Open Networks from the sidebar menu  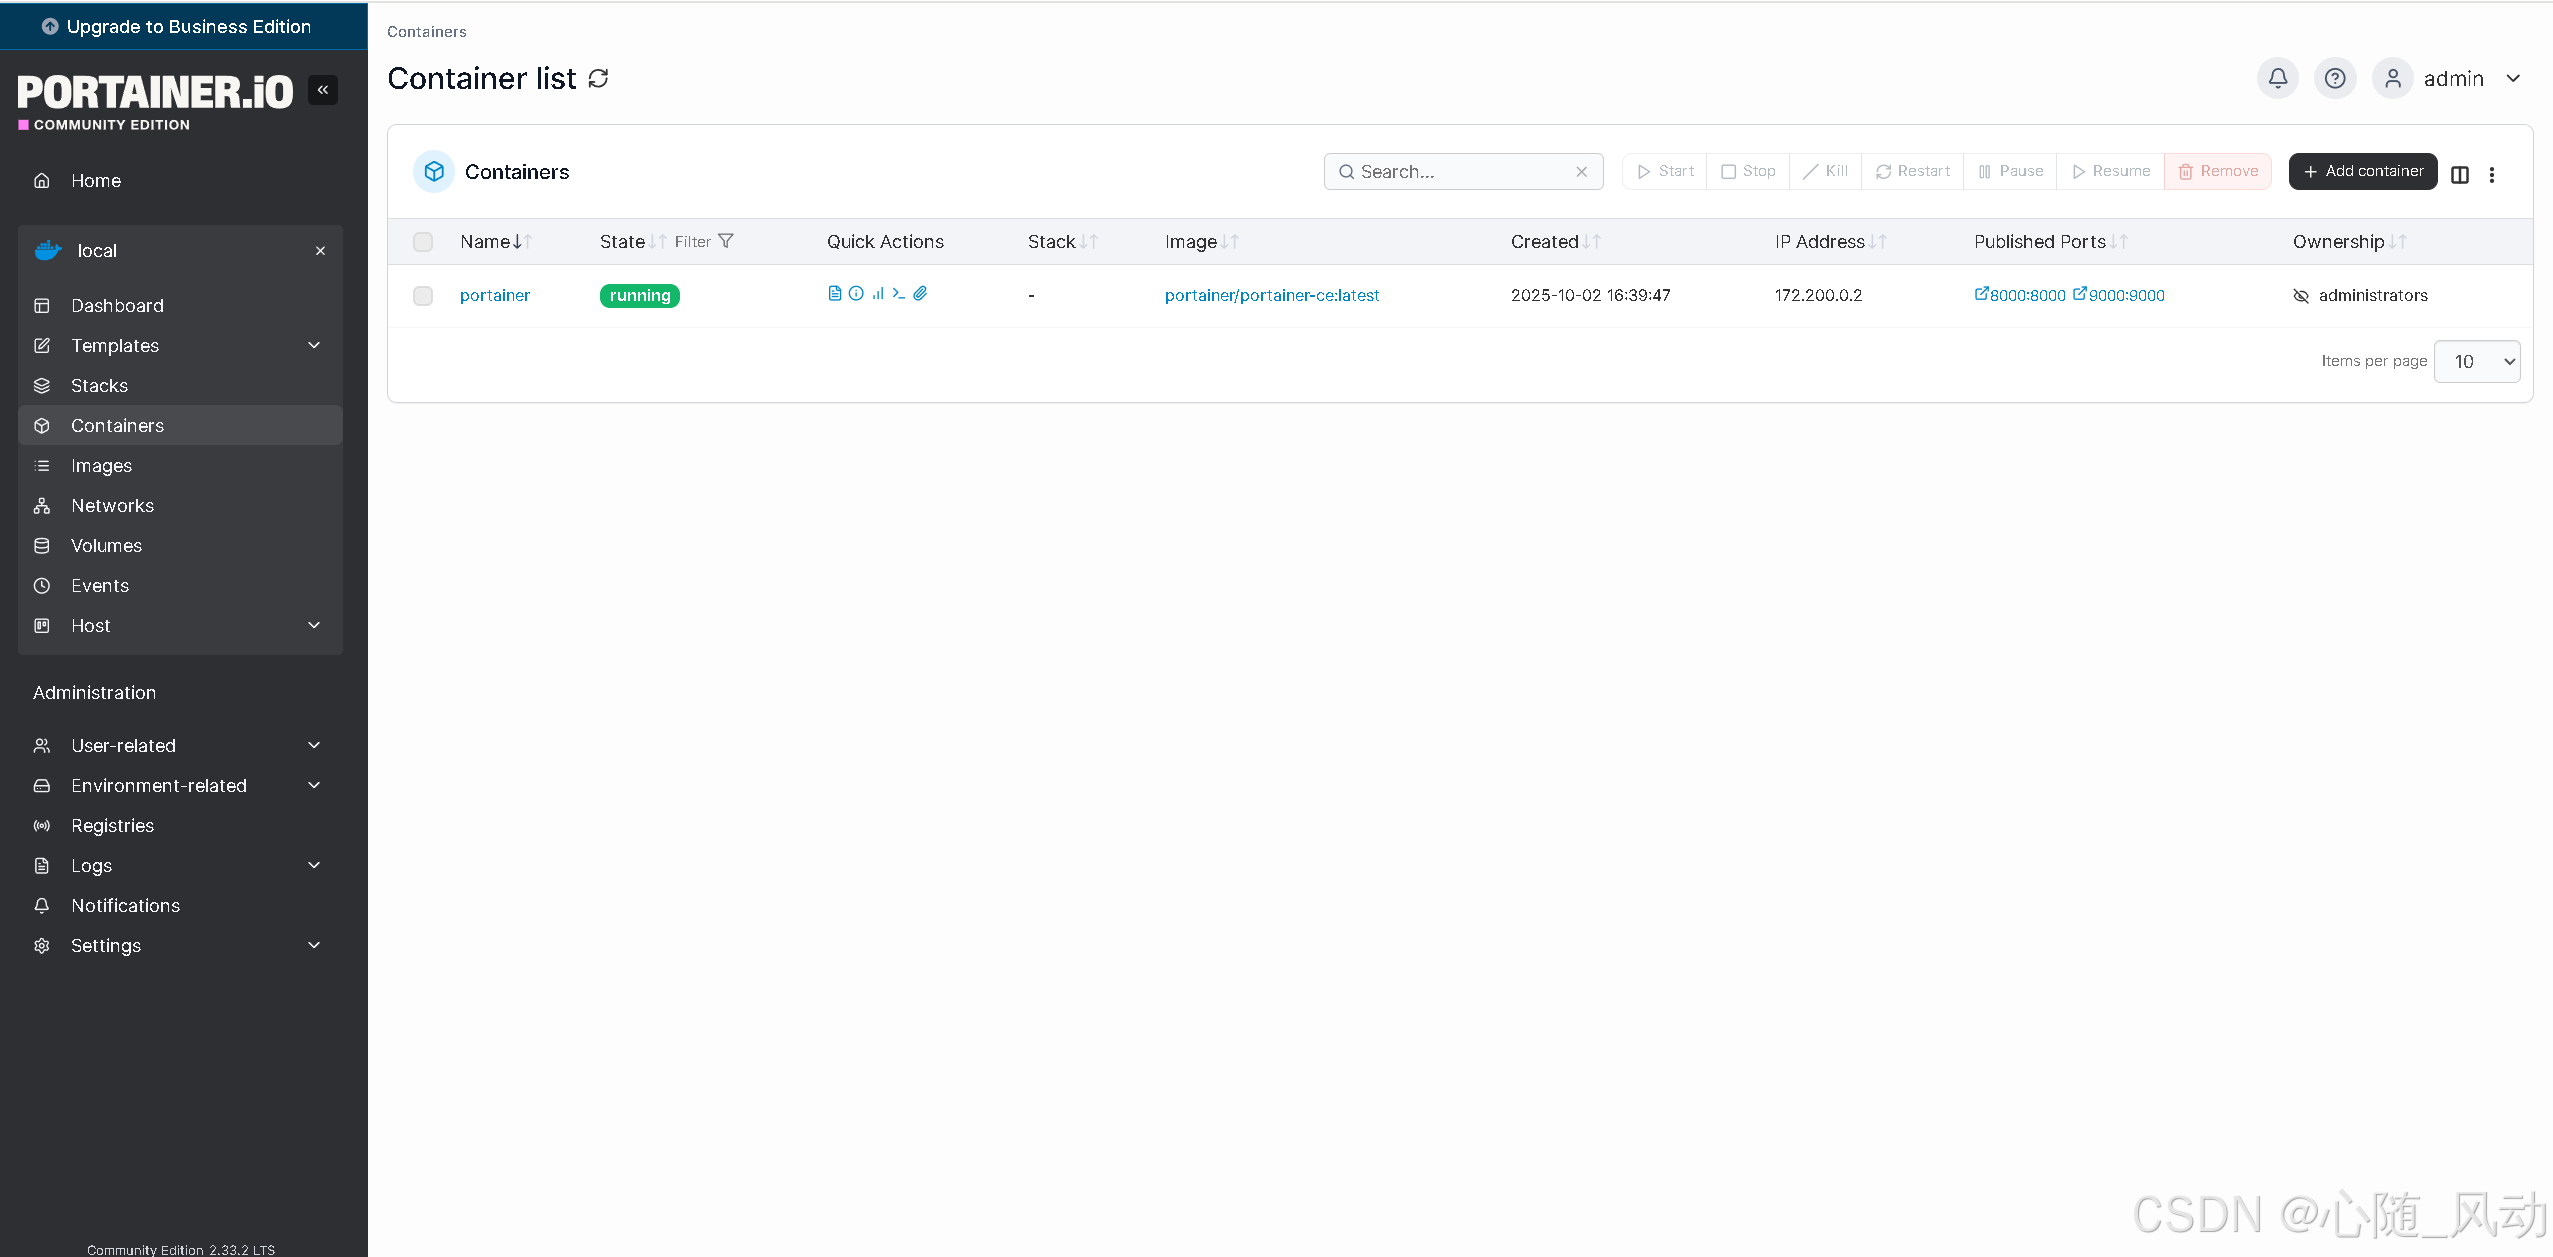click(112, 505)
